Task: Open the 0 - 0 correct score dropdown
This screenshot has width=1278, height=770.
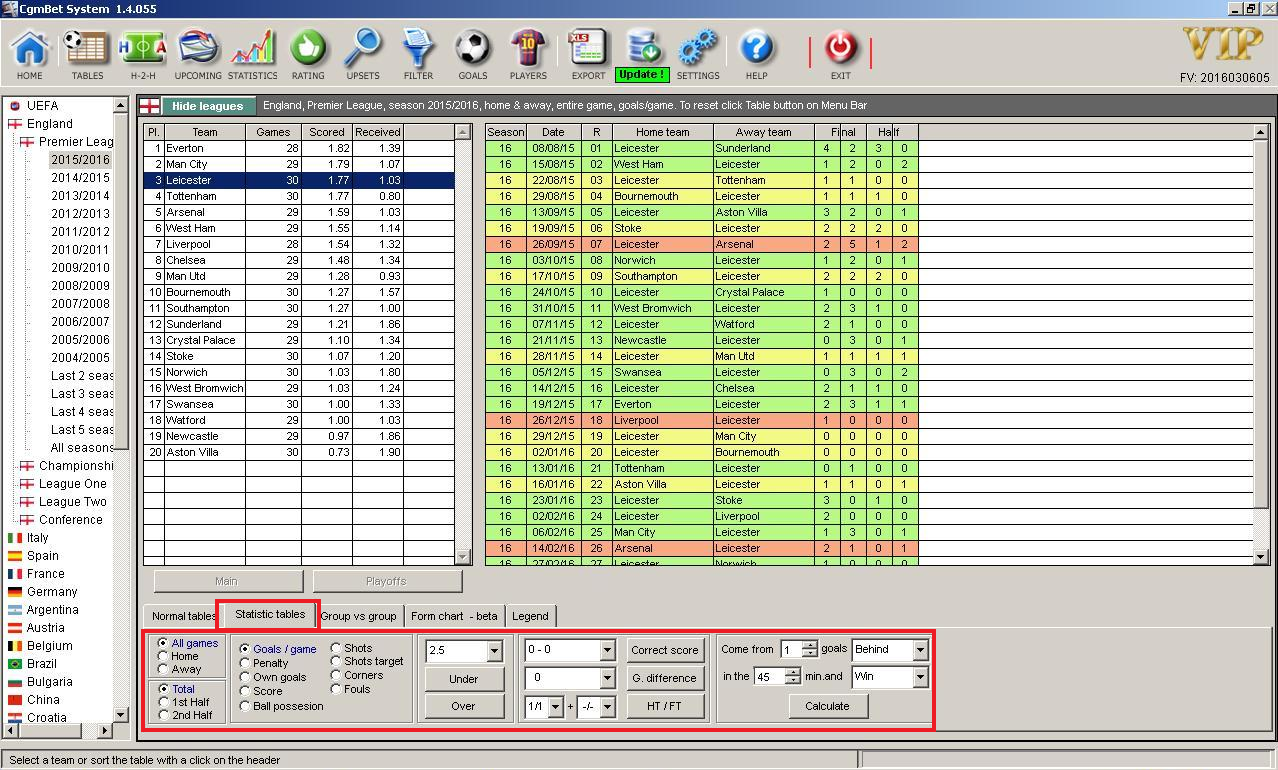Action: (607, 650)
